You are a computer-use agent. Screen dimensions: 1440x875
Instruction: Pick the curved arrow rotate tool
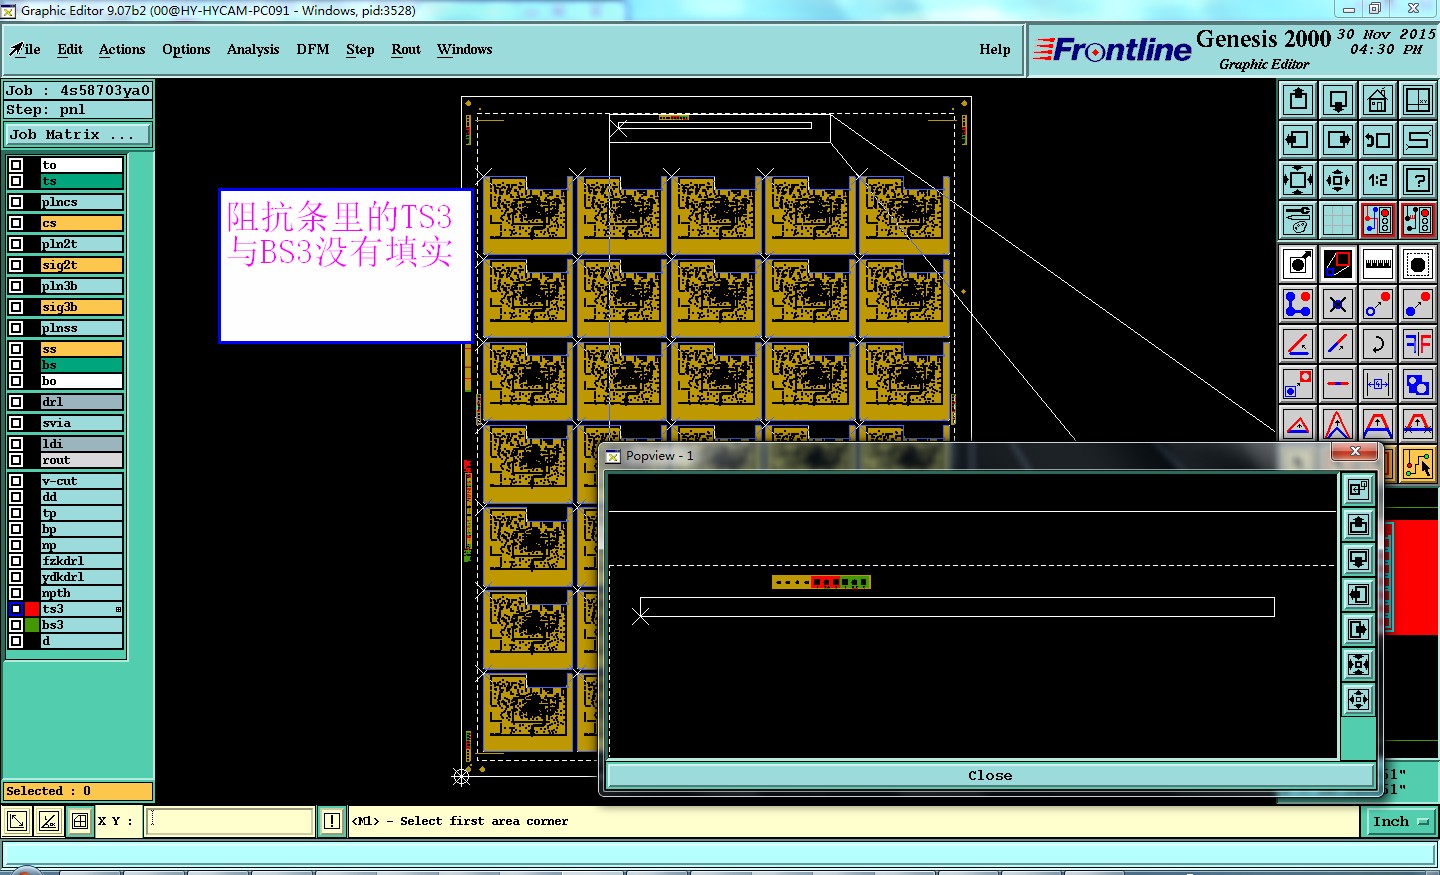[1378, 344]
